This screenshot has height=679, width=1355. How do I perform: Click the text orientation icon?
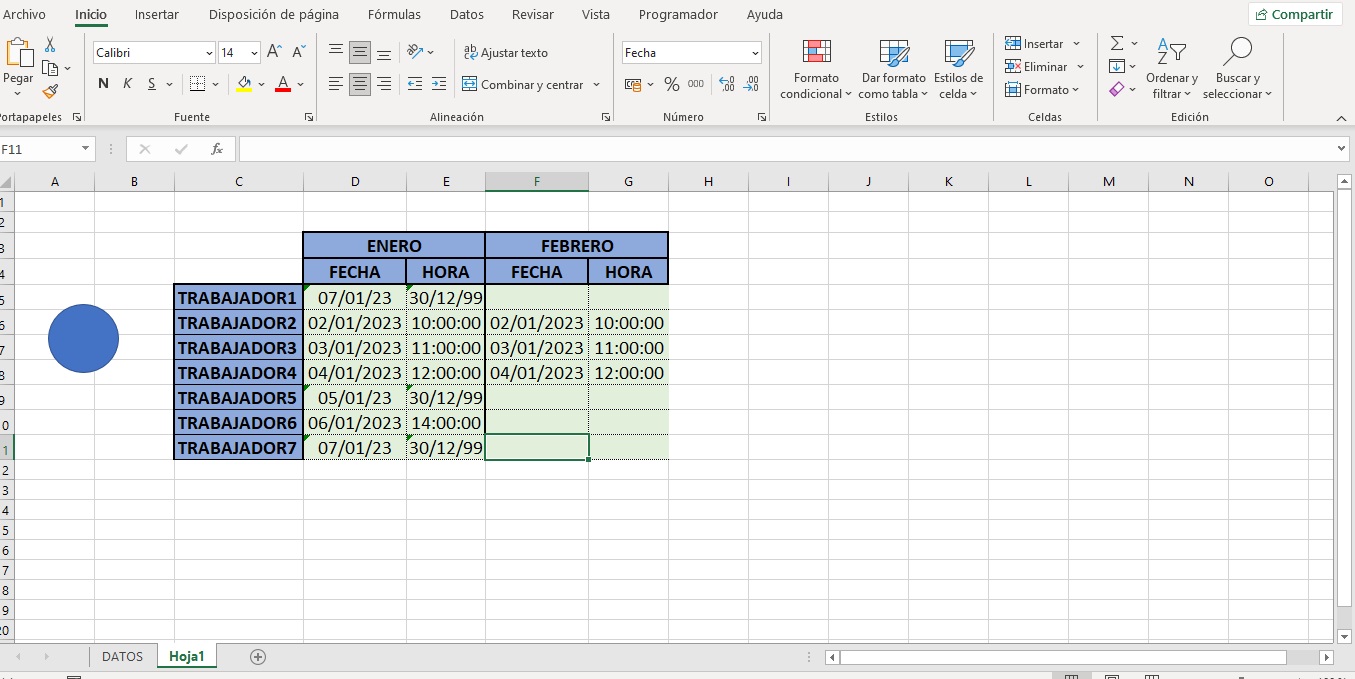[417, 52]
